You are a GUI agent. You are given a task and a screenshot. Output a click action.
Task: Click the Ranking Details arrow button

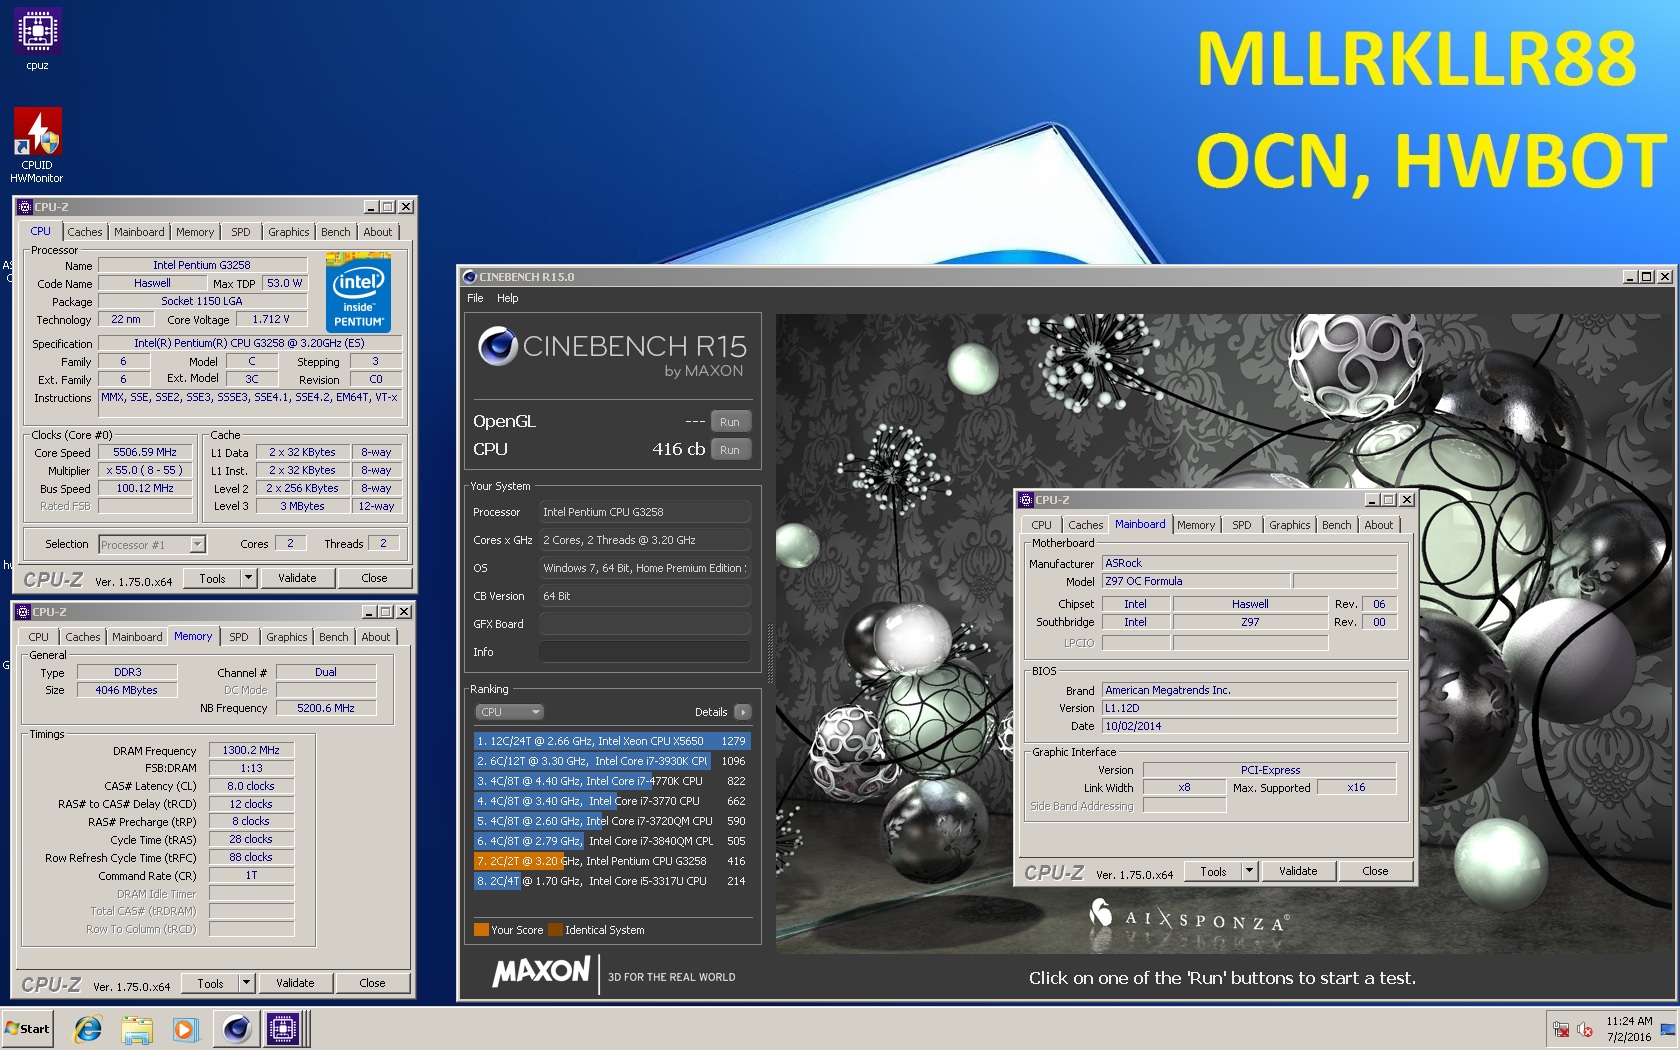pyautogui.click(x=742, y=712)
